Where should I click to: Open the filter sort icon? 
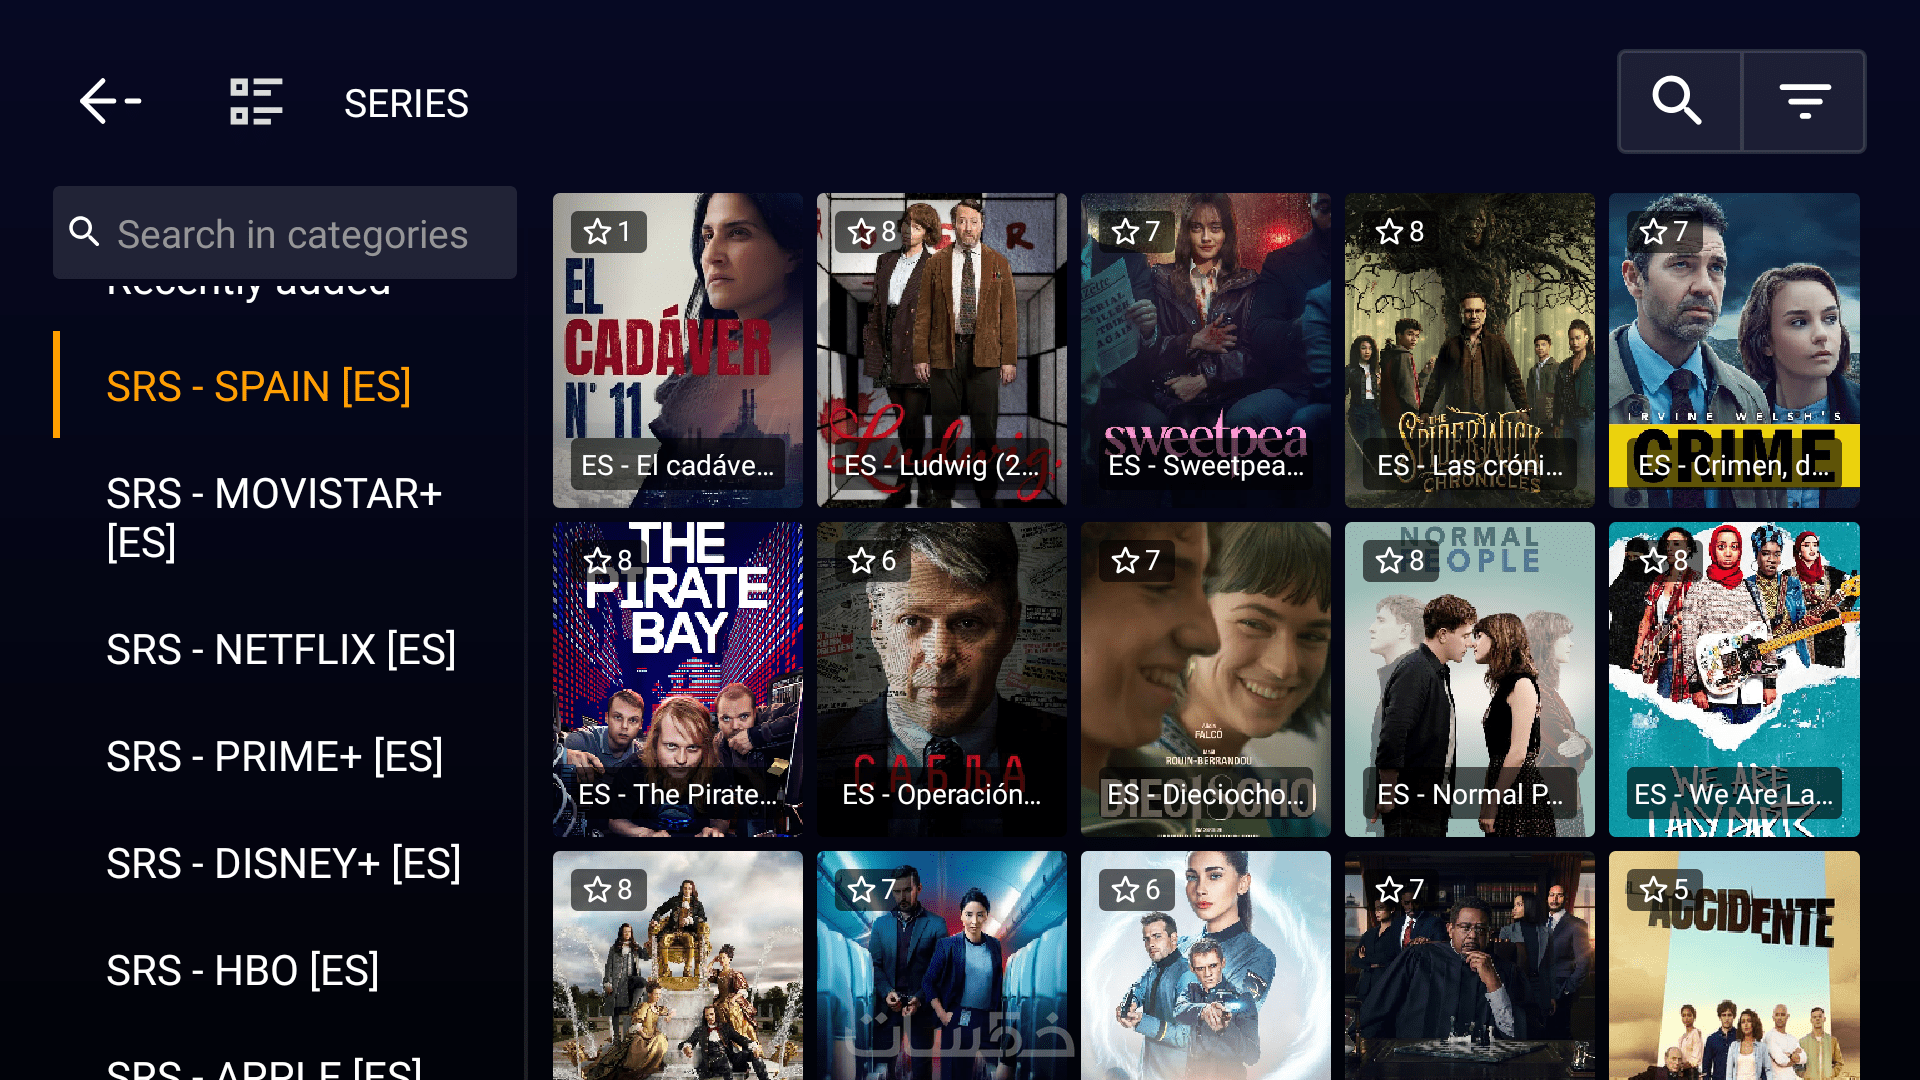tap(1805, 101)
